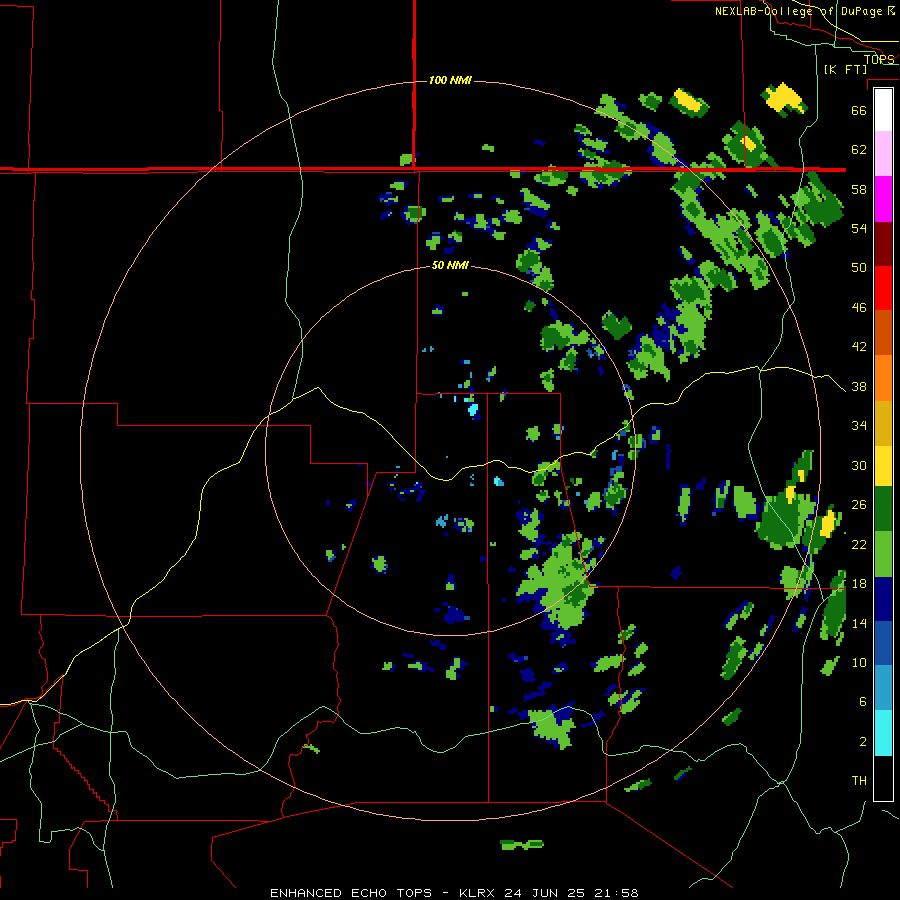The height and width of the screenshot is (900, 900).
Task: Click the NEXLAB-College of DuPage credit text
Action: click(x=804, y=11)
